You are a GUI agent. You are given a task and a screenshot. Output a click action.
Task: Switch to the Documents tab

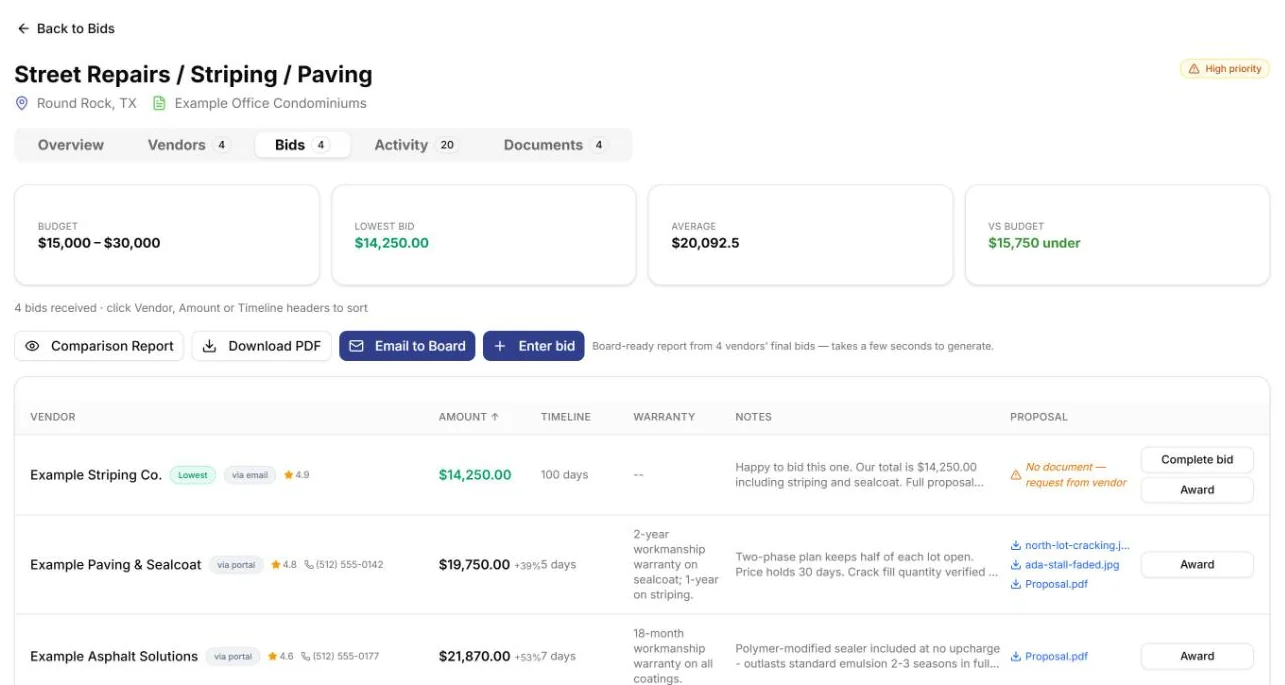point(555,145)
